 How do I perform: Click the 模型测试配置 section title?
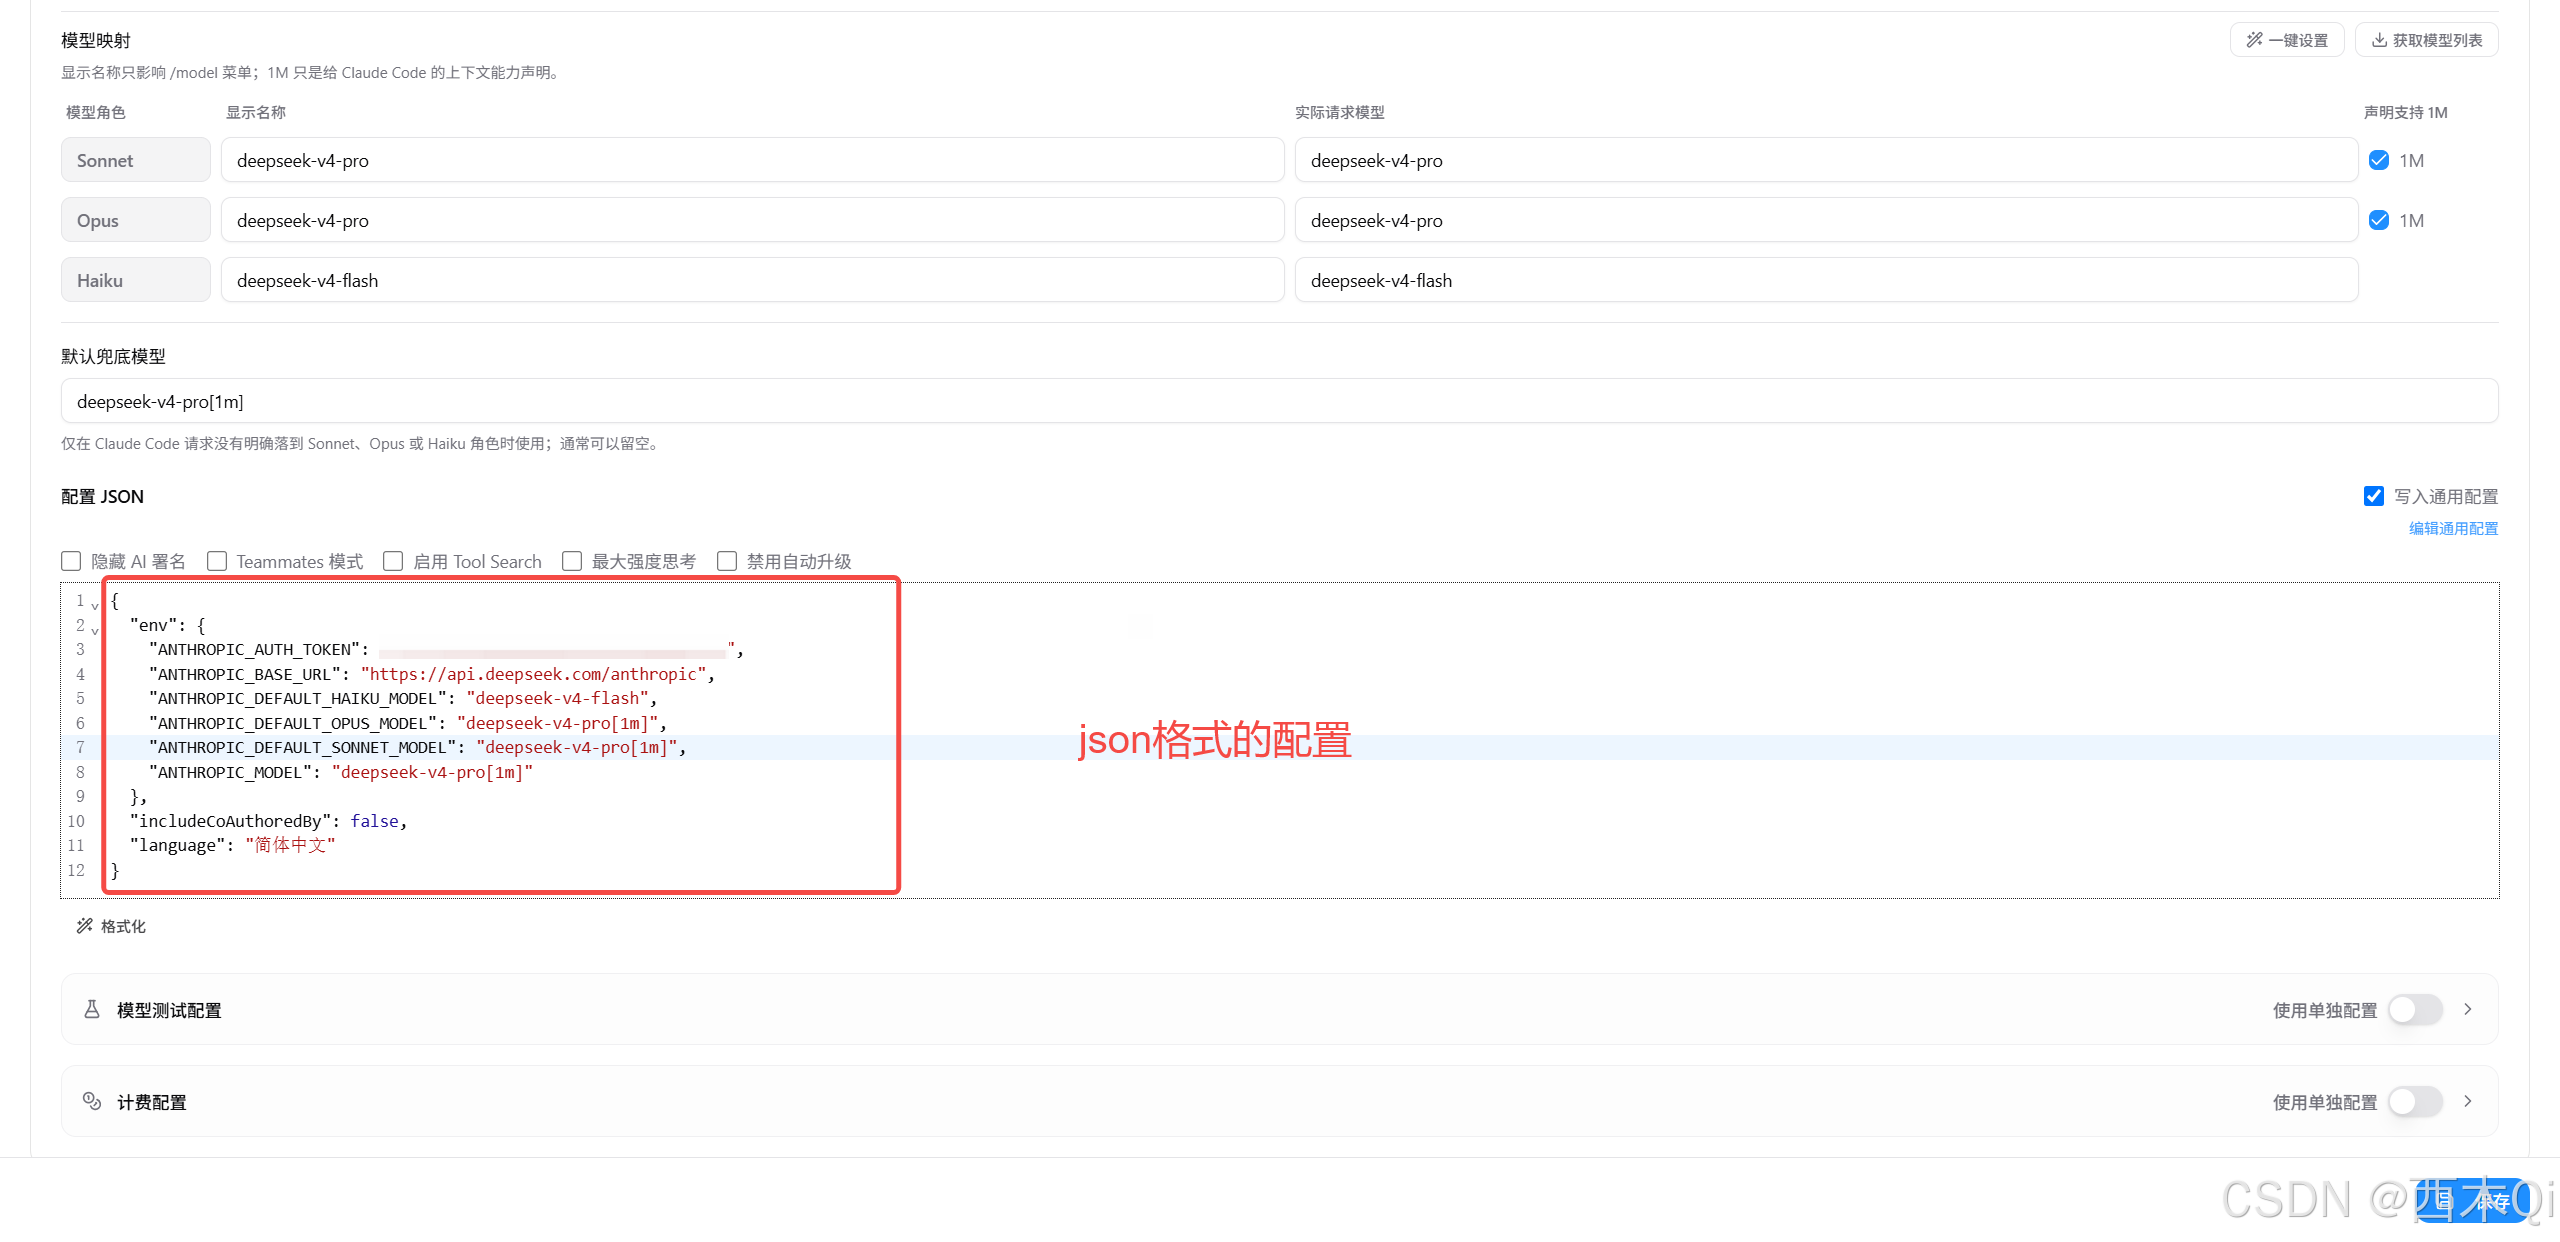tap(169, 1010)
